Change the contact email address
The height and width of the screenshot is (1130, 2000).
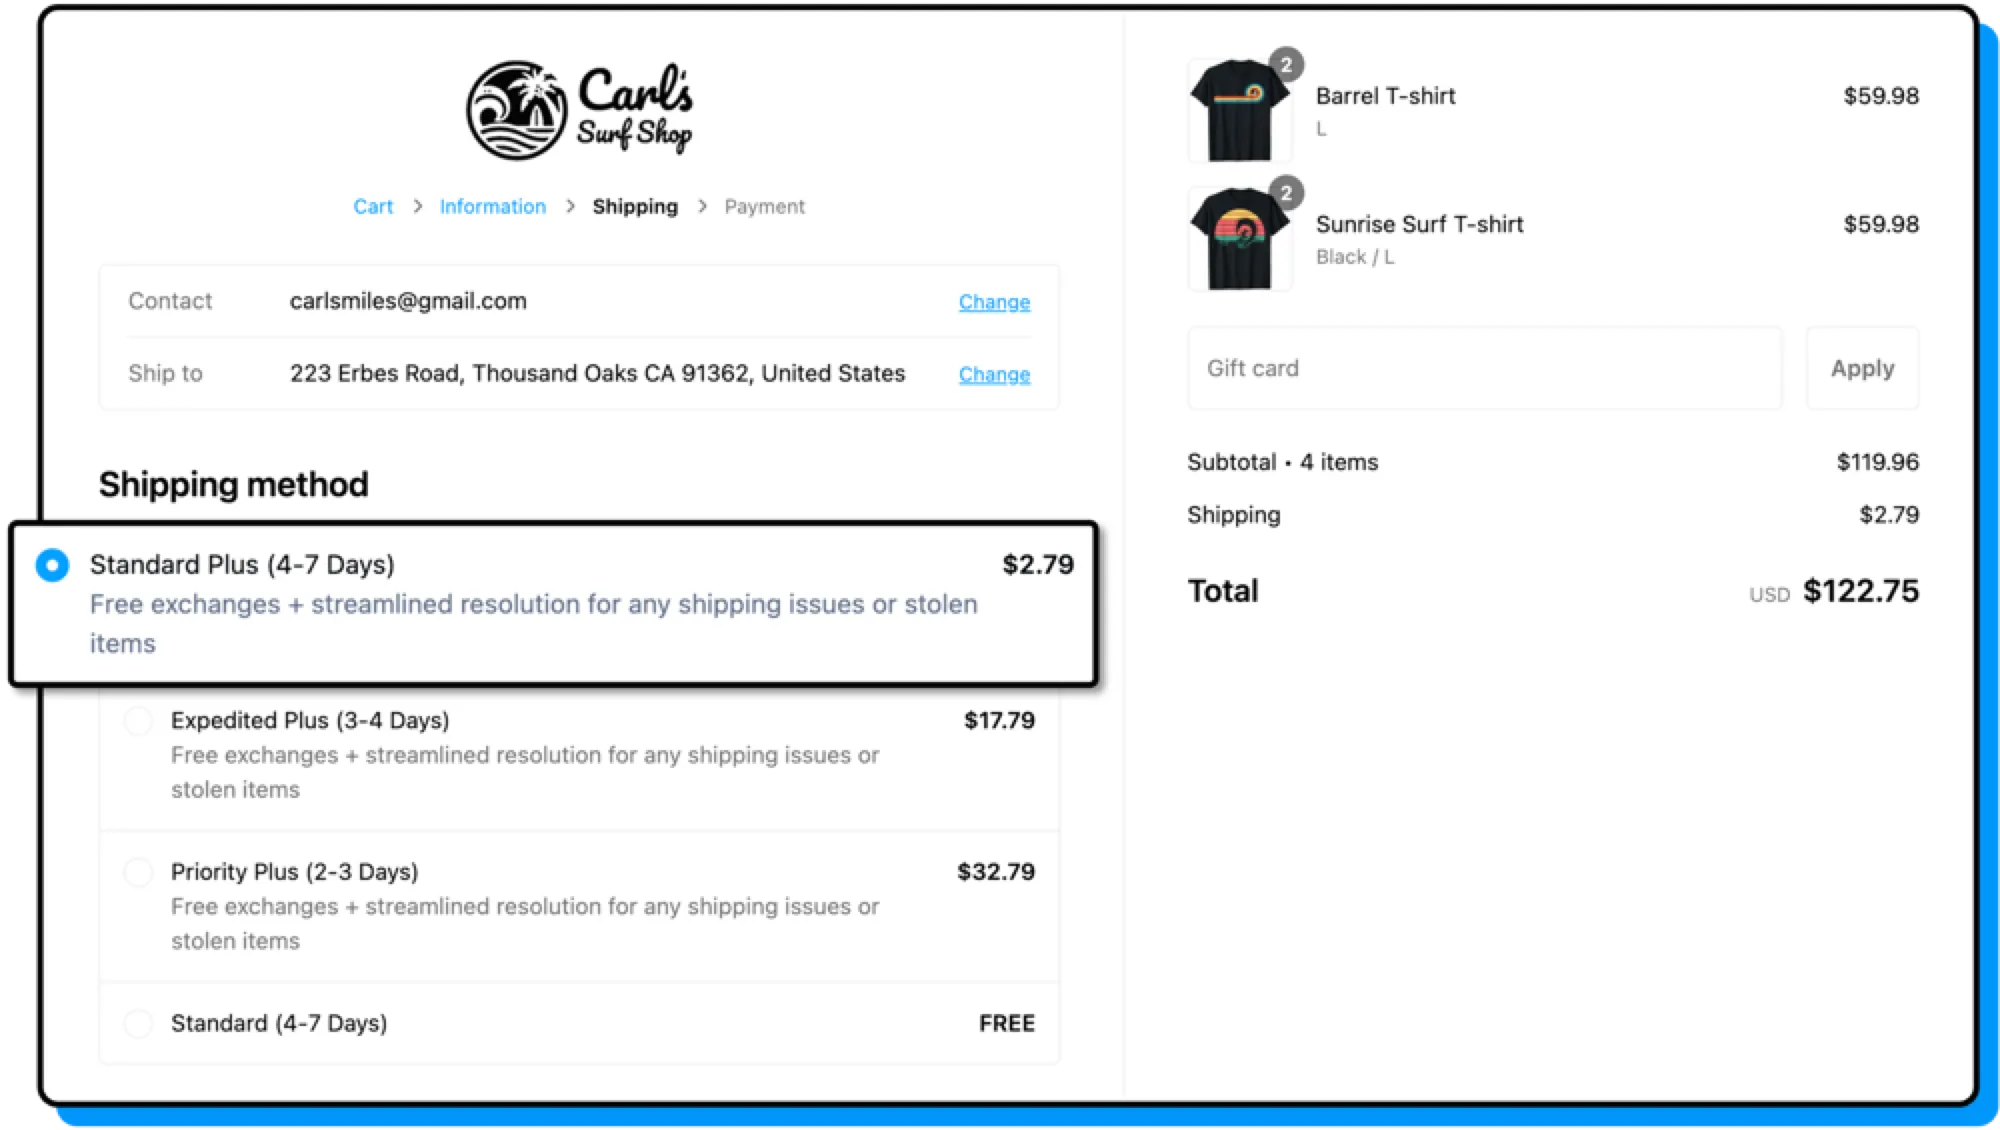pyautogui.click(x=993, y=302)
